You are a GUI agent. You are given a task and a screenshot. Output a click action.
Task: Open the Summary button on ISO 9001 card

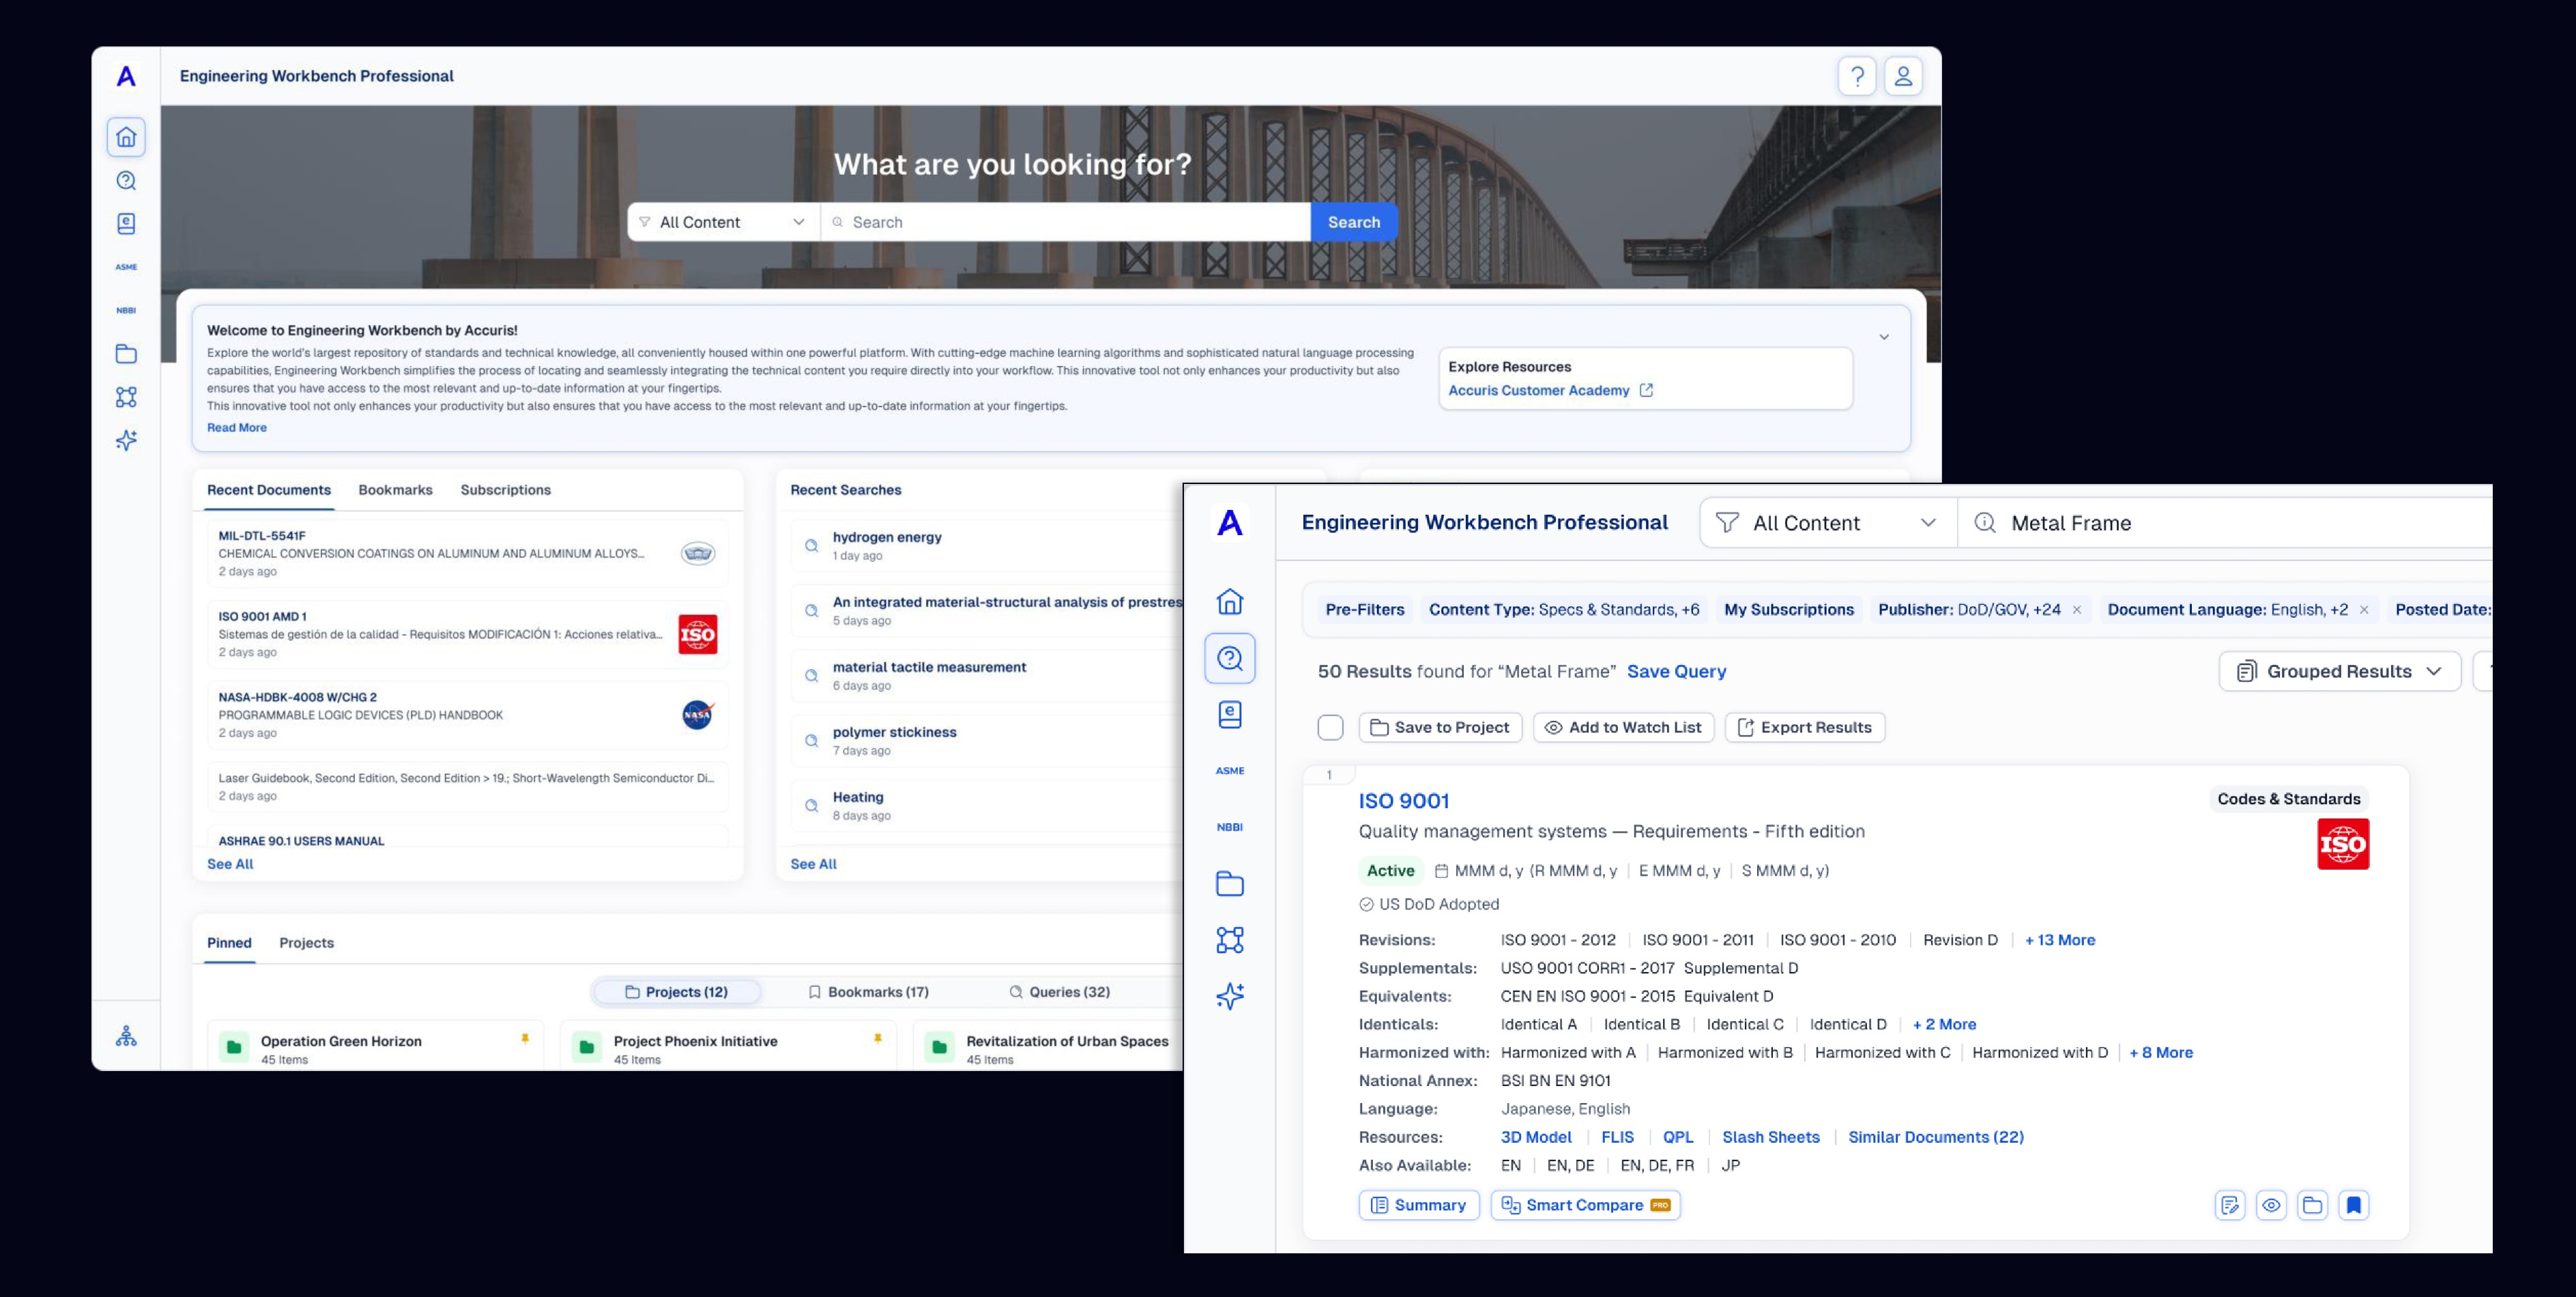[1419, 1205]
